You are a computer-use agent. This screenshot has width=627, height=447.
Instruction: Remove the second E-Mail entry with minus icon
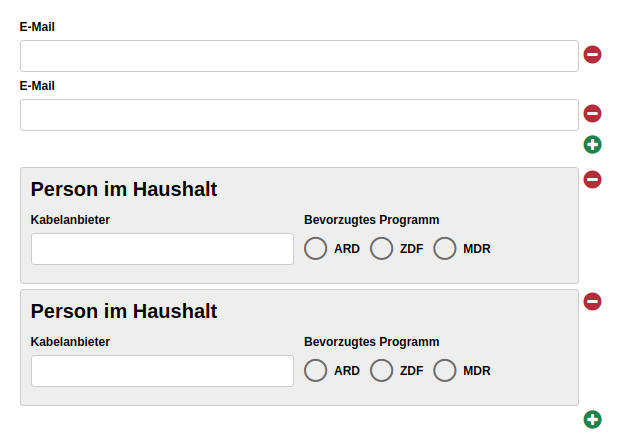pyautogui.click(x=592, y=114)
